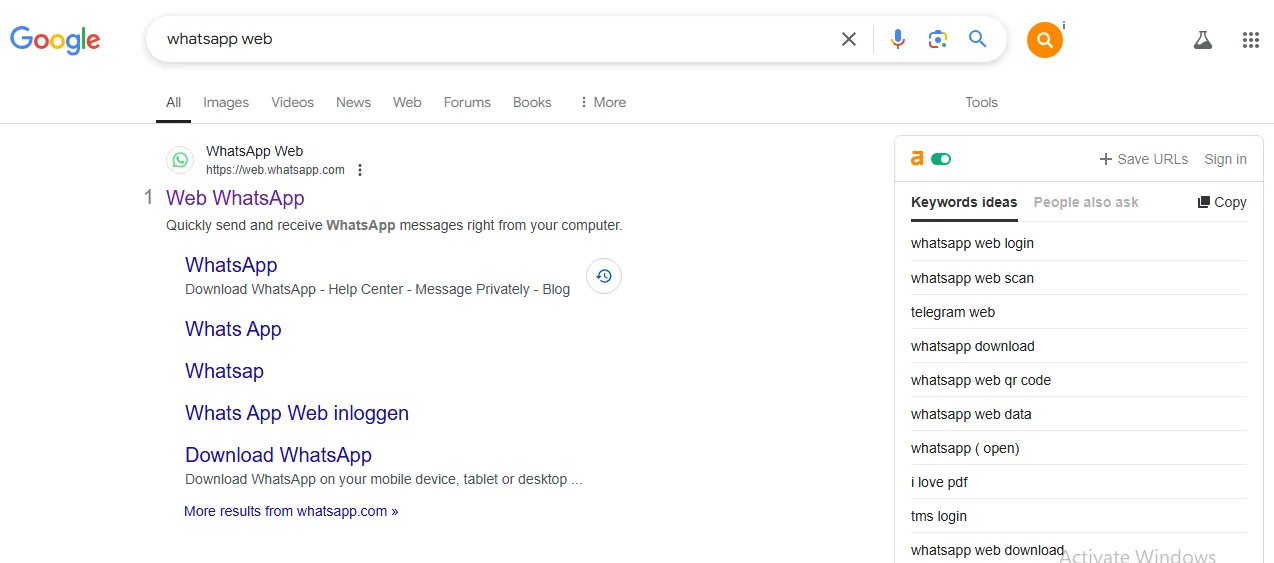1274x563 pixels.
Task: Click the 'WhatsApp Web' site name text
Action: [x=254, y=151]
